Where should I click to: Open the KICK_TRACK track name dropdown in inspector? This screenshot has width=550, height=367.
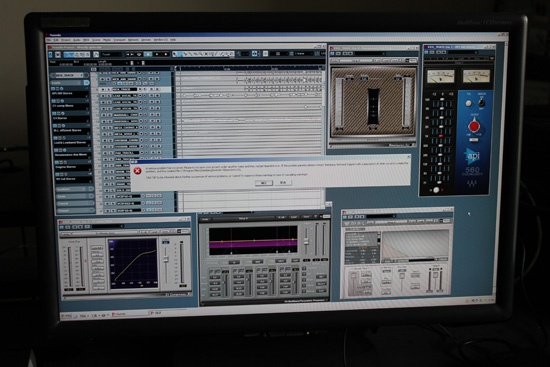[x=69, y=75]
